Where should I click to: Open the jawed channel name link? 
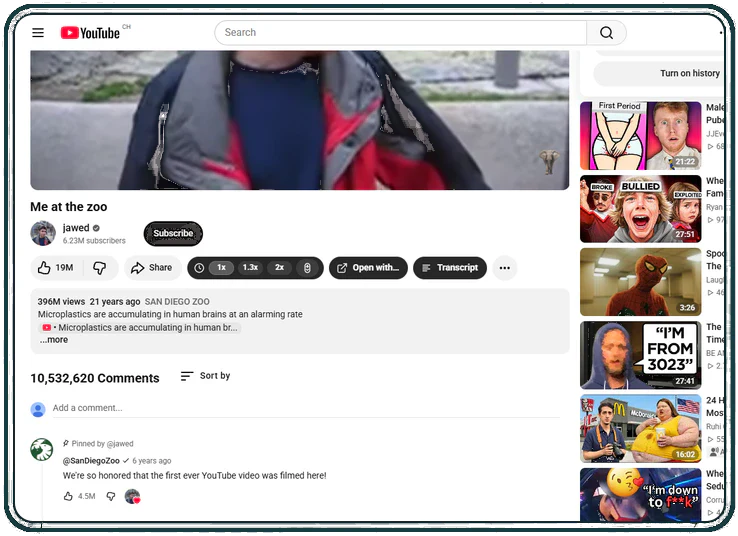[76, 228]
